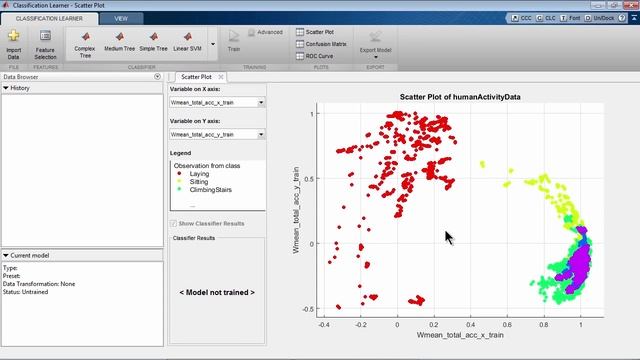The image size is (640, 360).
Task: Click the MATLAB logo in title bar
Action: tap(5, 5)
